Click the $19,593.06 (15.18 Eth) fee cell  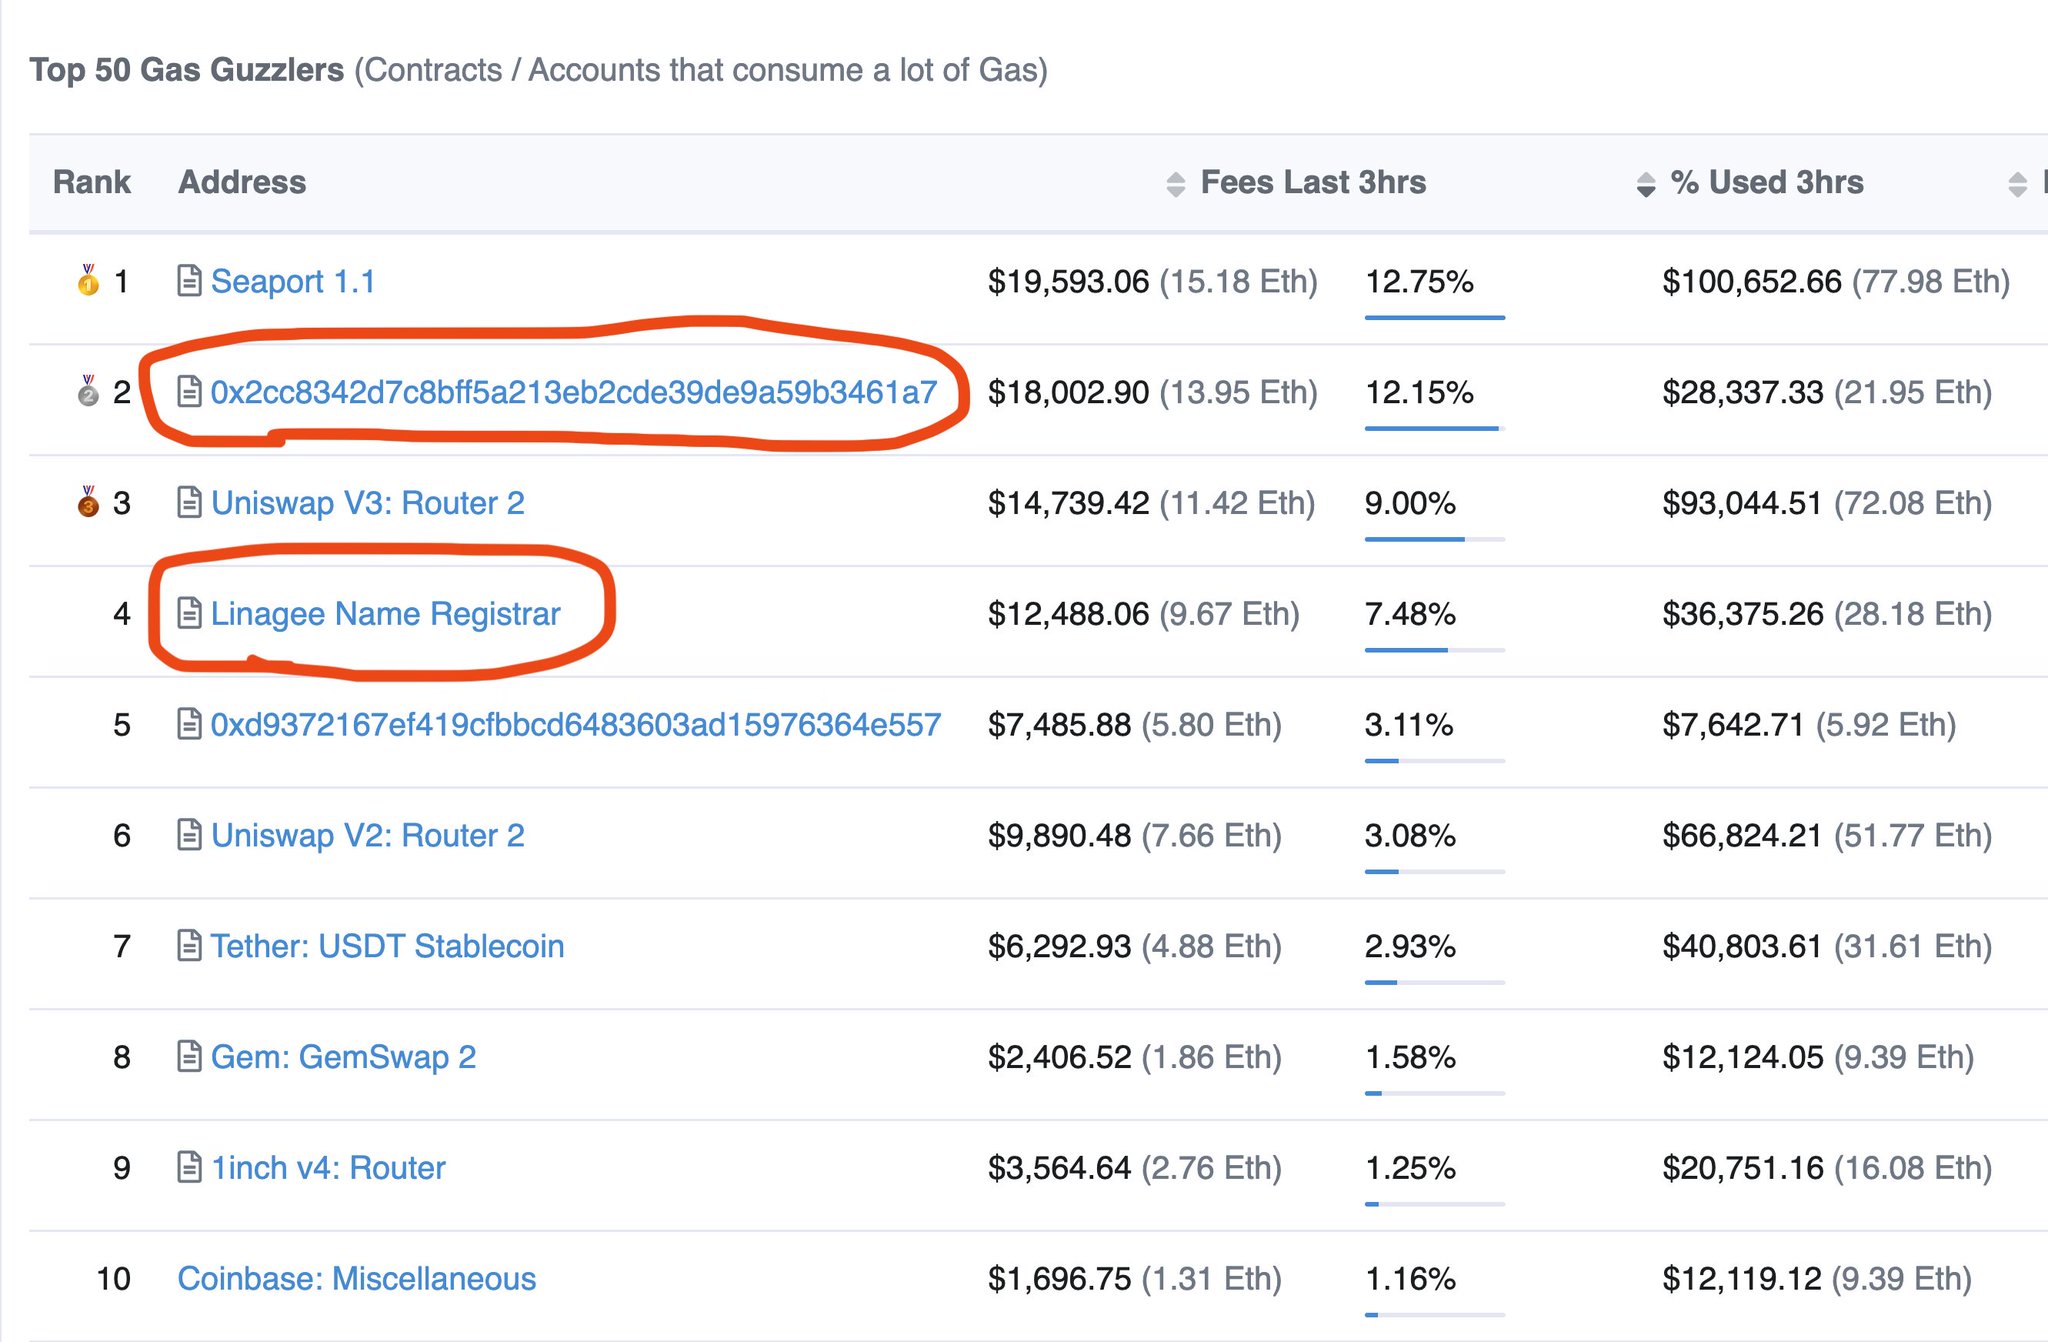1153,281
